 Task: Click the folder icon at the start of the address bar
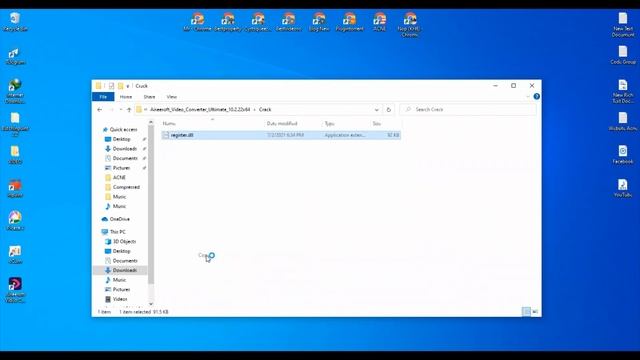point(139,109)
